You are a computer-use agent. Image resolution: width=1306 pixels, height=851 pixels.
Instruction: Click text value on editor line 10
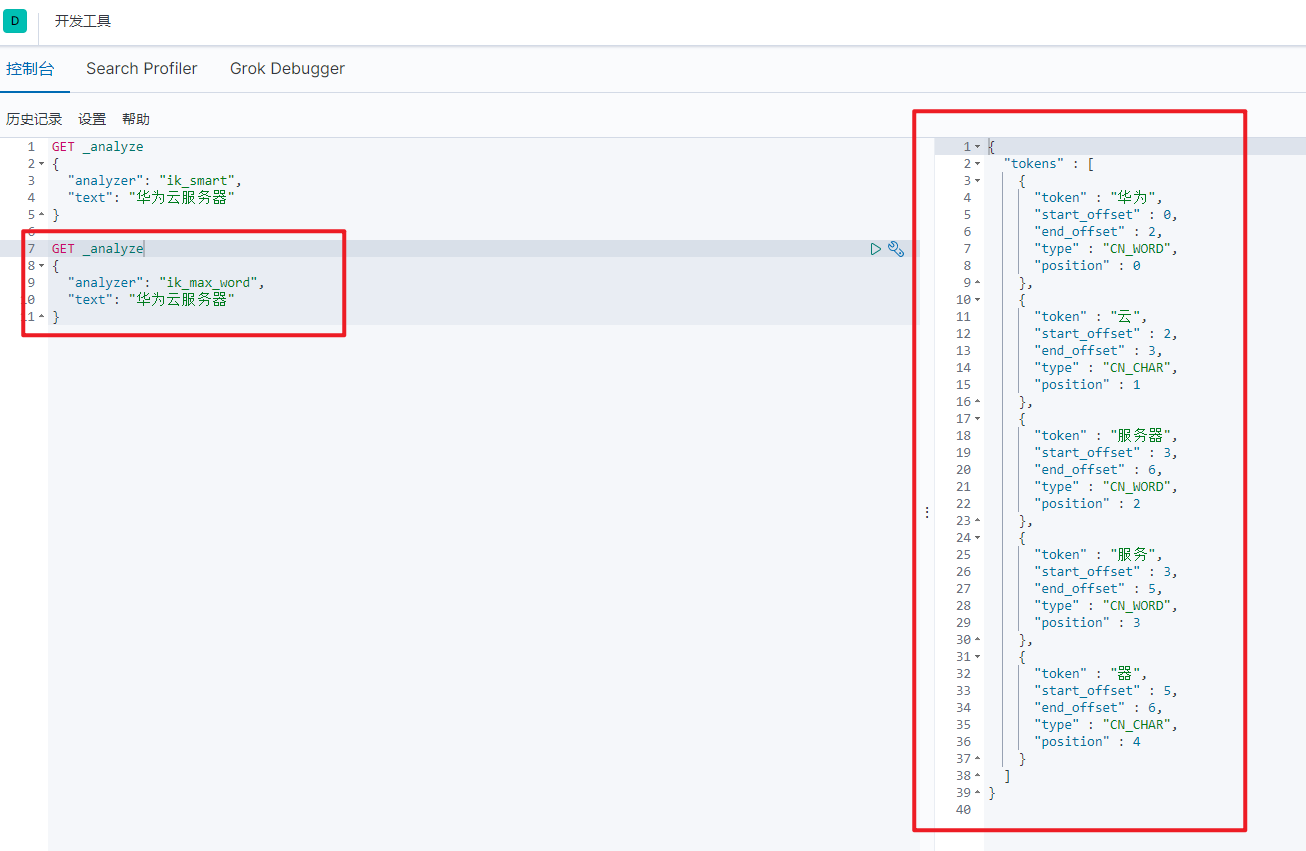pos(181,300)
